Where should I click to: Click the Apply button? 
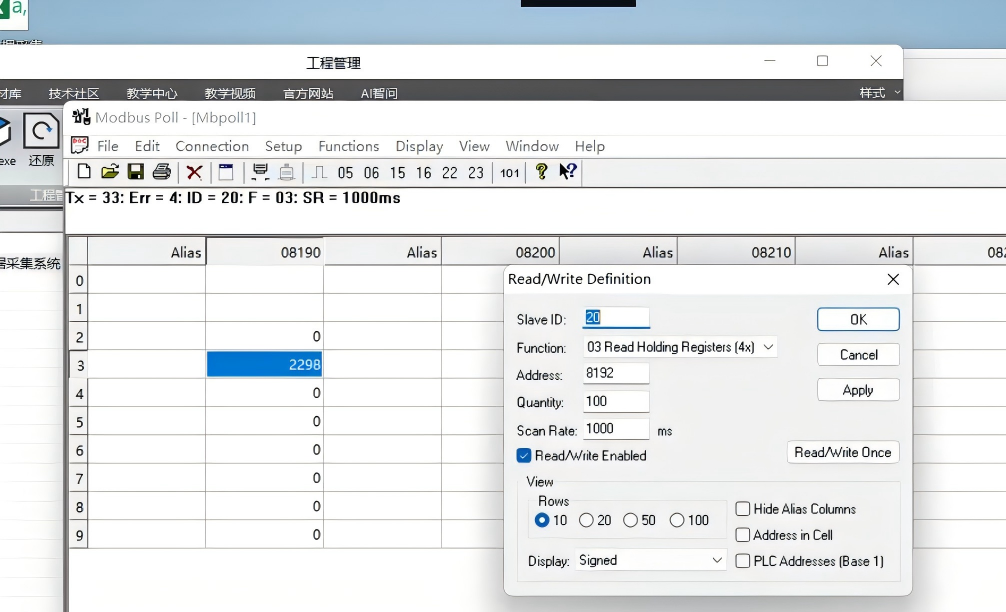tap(857, 390)
